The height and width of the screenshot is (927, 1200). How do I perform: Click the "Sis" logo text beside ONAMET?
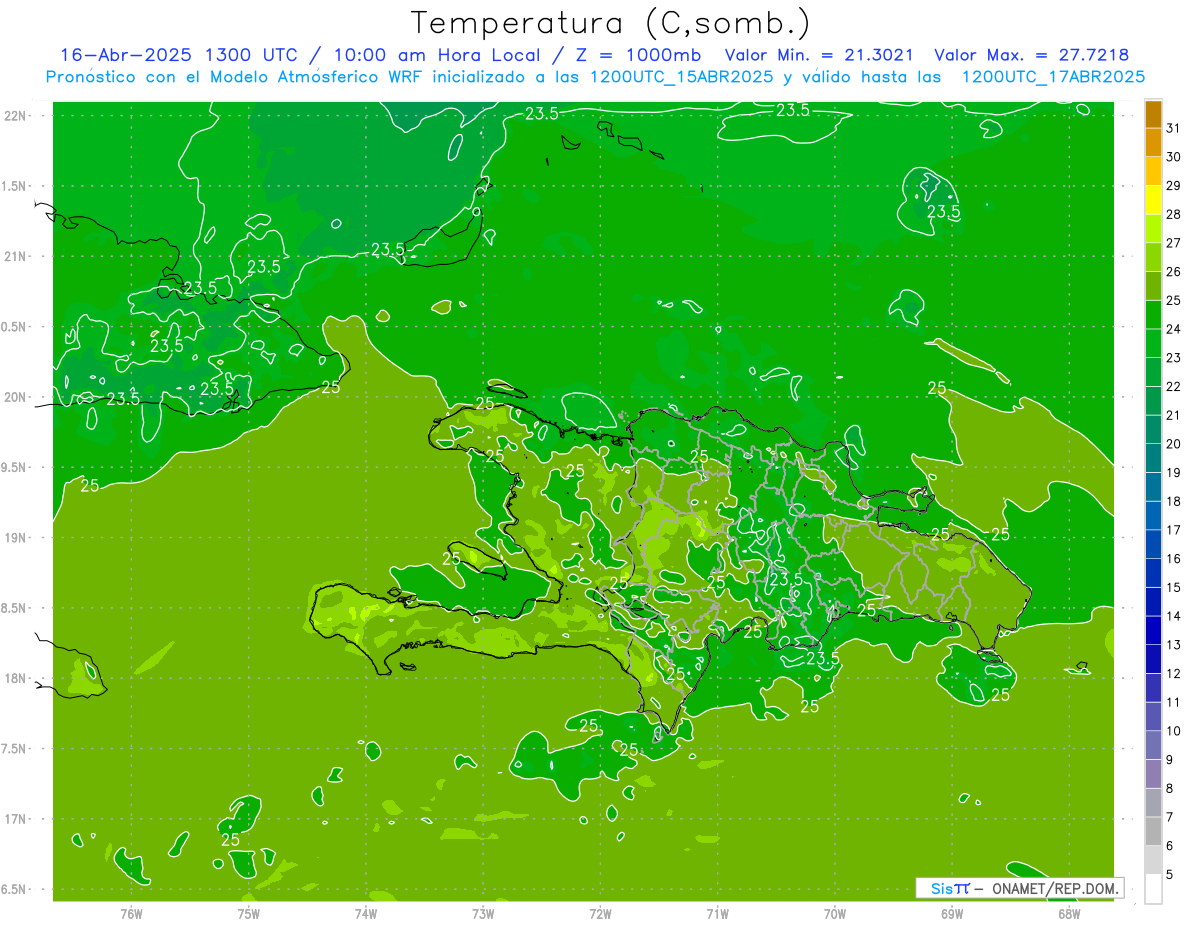tap(941, 888)
